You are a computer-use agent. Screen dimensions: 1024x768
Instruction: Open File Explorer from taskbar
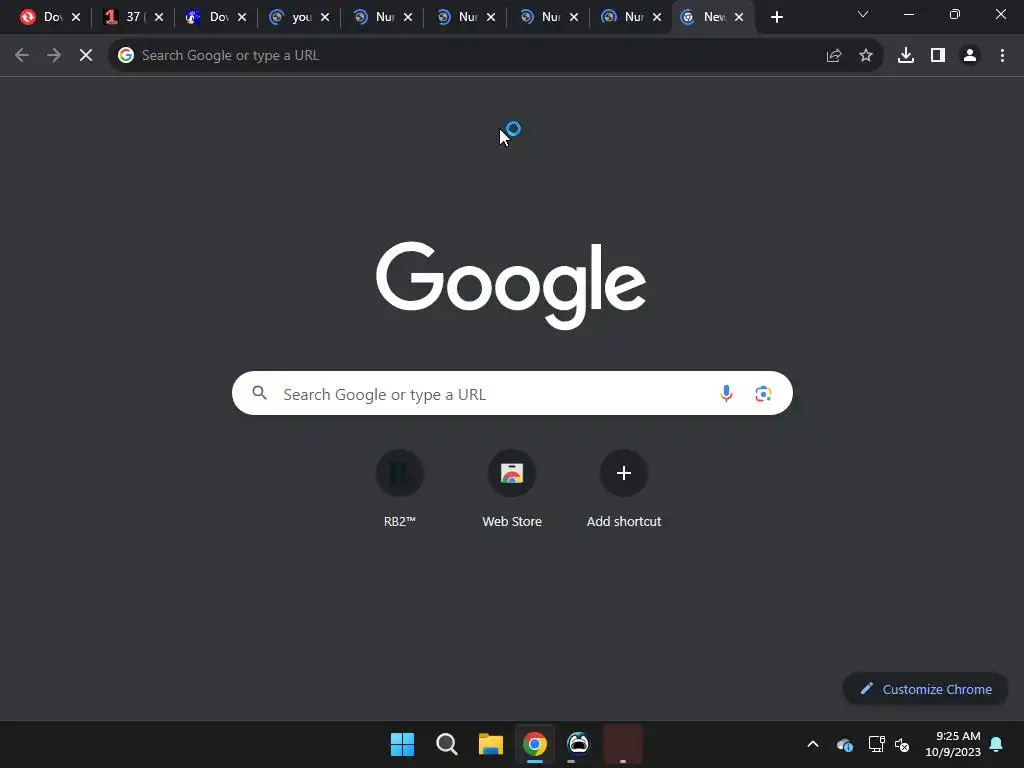[490, 744]
